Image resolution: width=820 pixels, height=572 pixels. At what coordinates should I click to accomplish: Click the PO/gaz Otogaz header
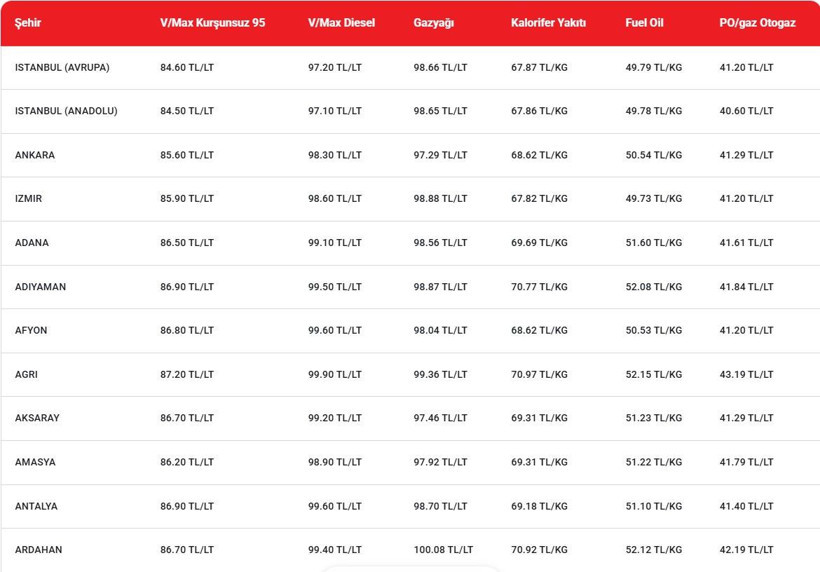click(757, 23)
